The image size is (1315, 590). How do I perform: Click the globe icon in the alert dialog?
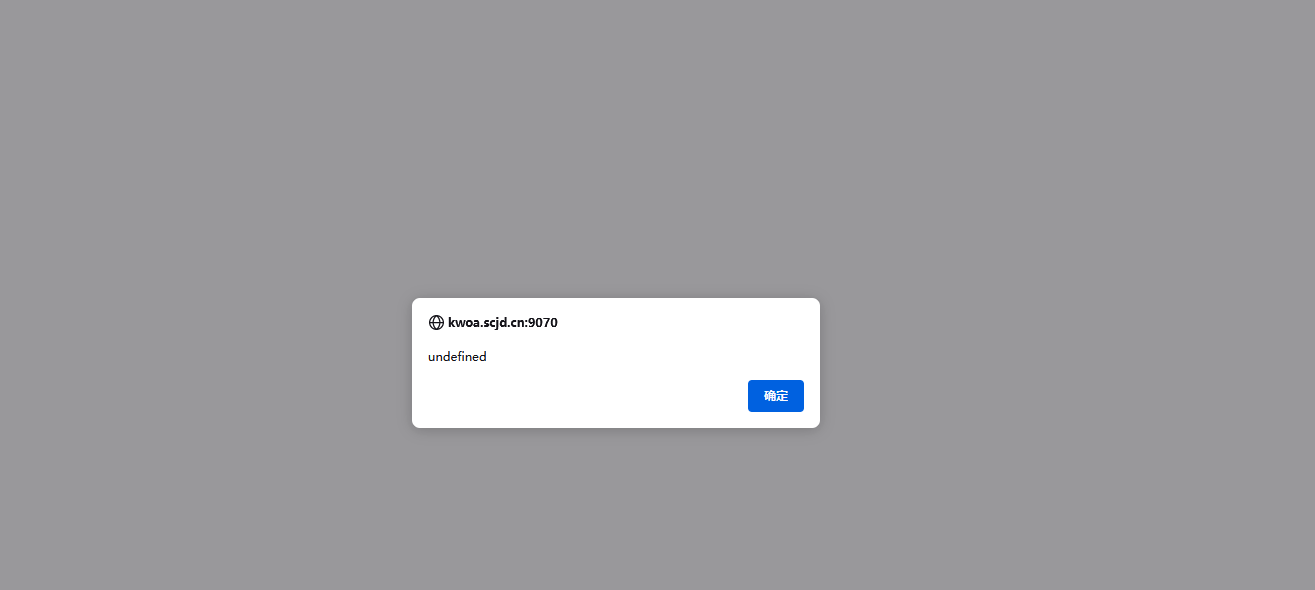436,323
